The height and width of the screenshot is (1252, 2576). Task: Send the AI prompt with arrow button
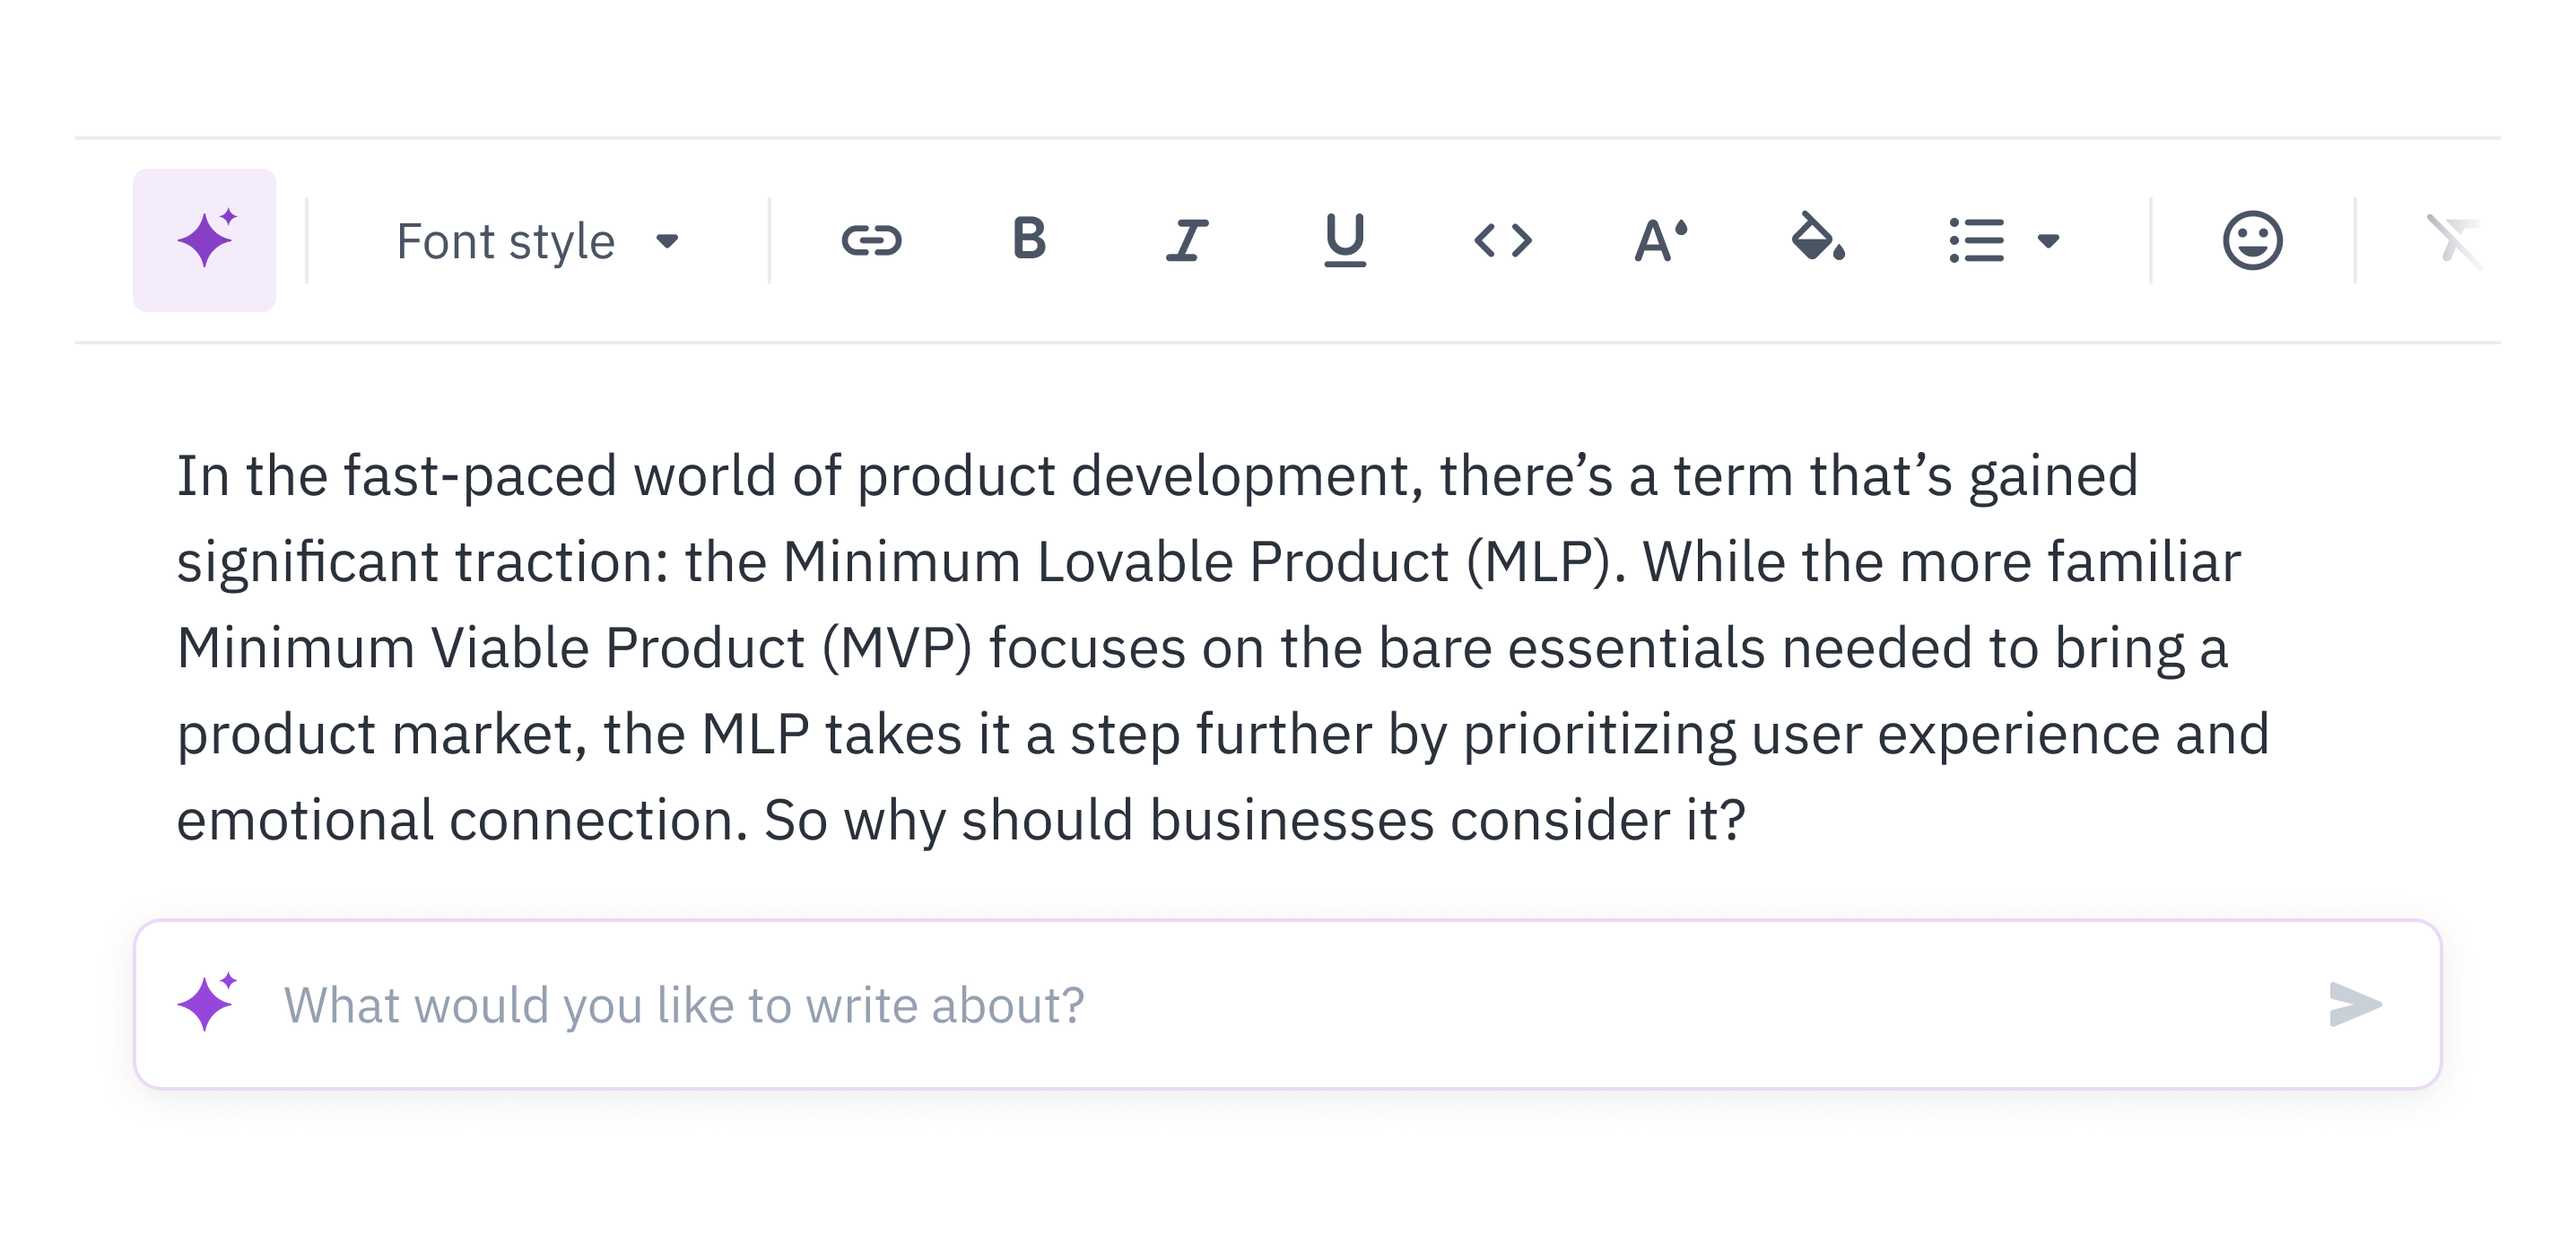click(x=2355, y=1004)
